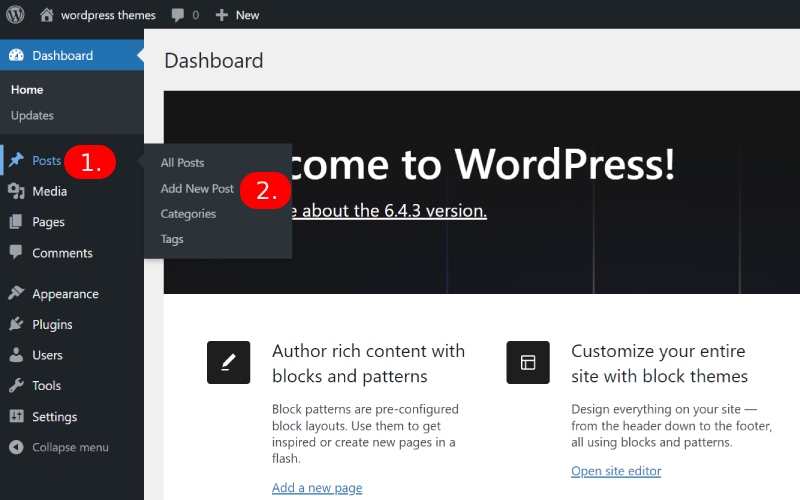Go to the Updates page
The width and height of the screenshot is (800, 500).
pos(32,116)
